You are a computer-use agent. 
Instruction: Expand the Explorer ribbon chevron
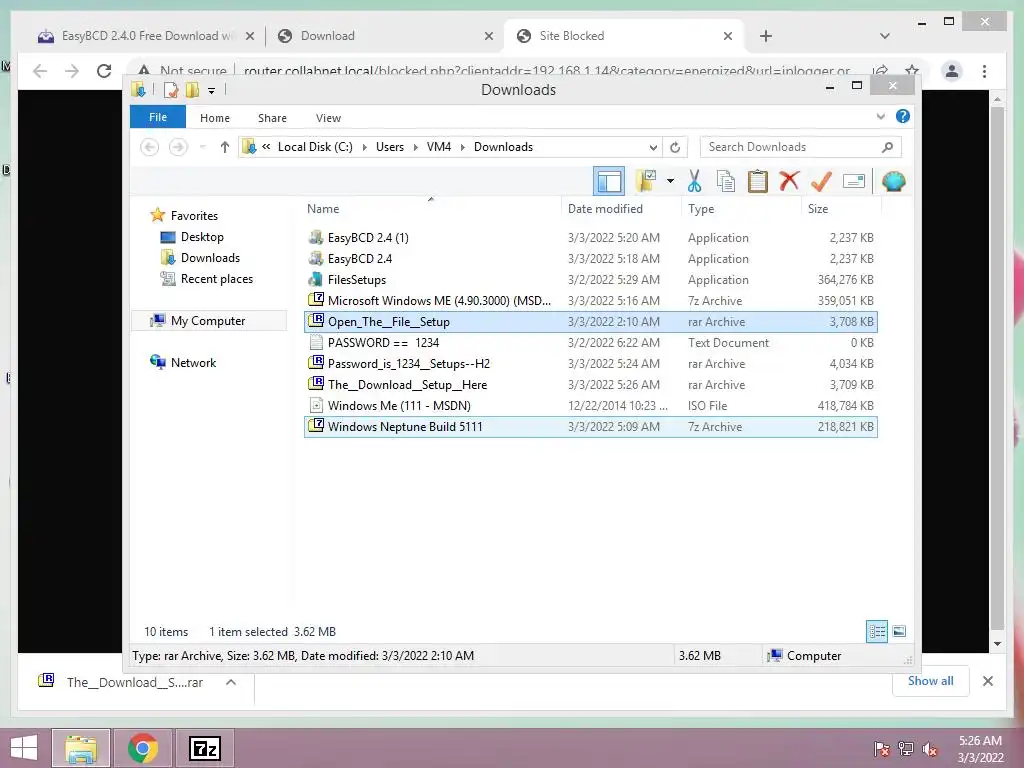pos(881,116)
